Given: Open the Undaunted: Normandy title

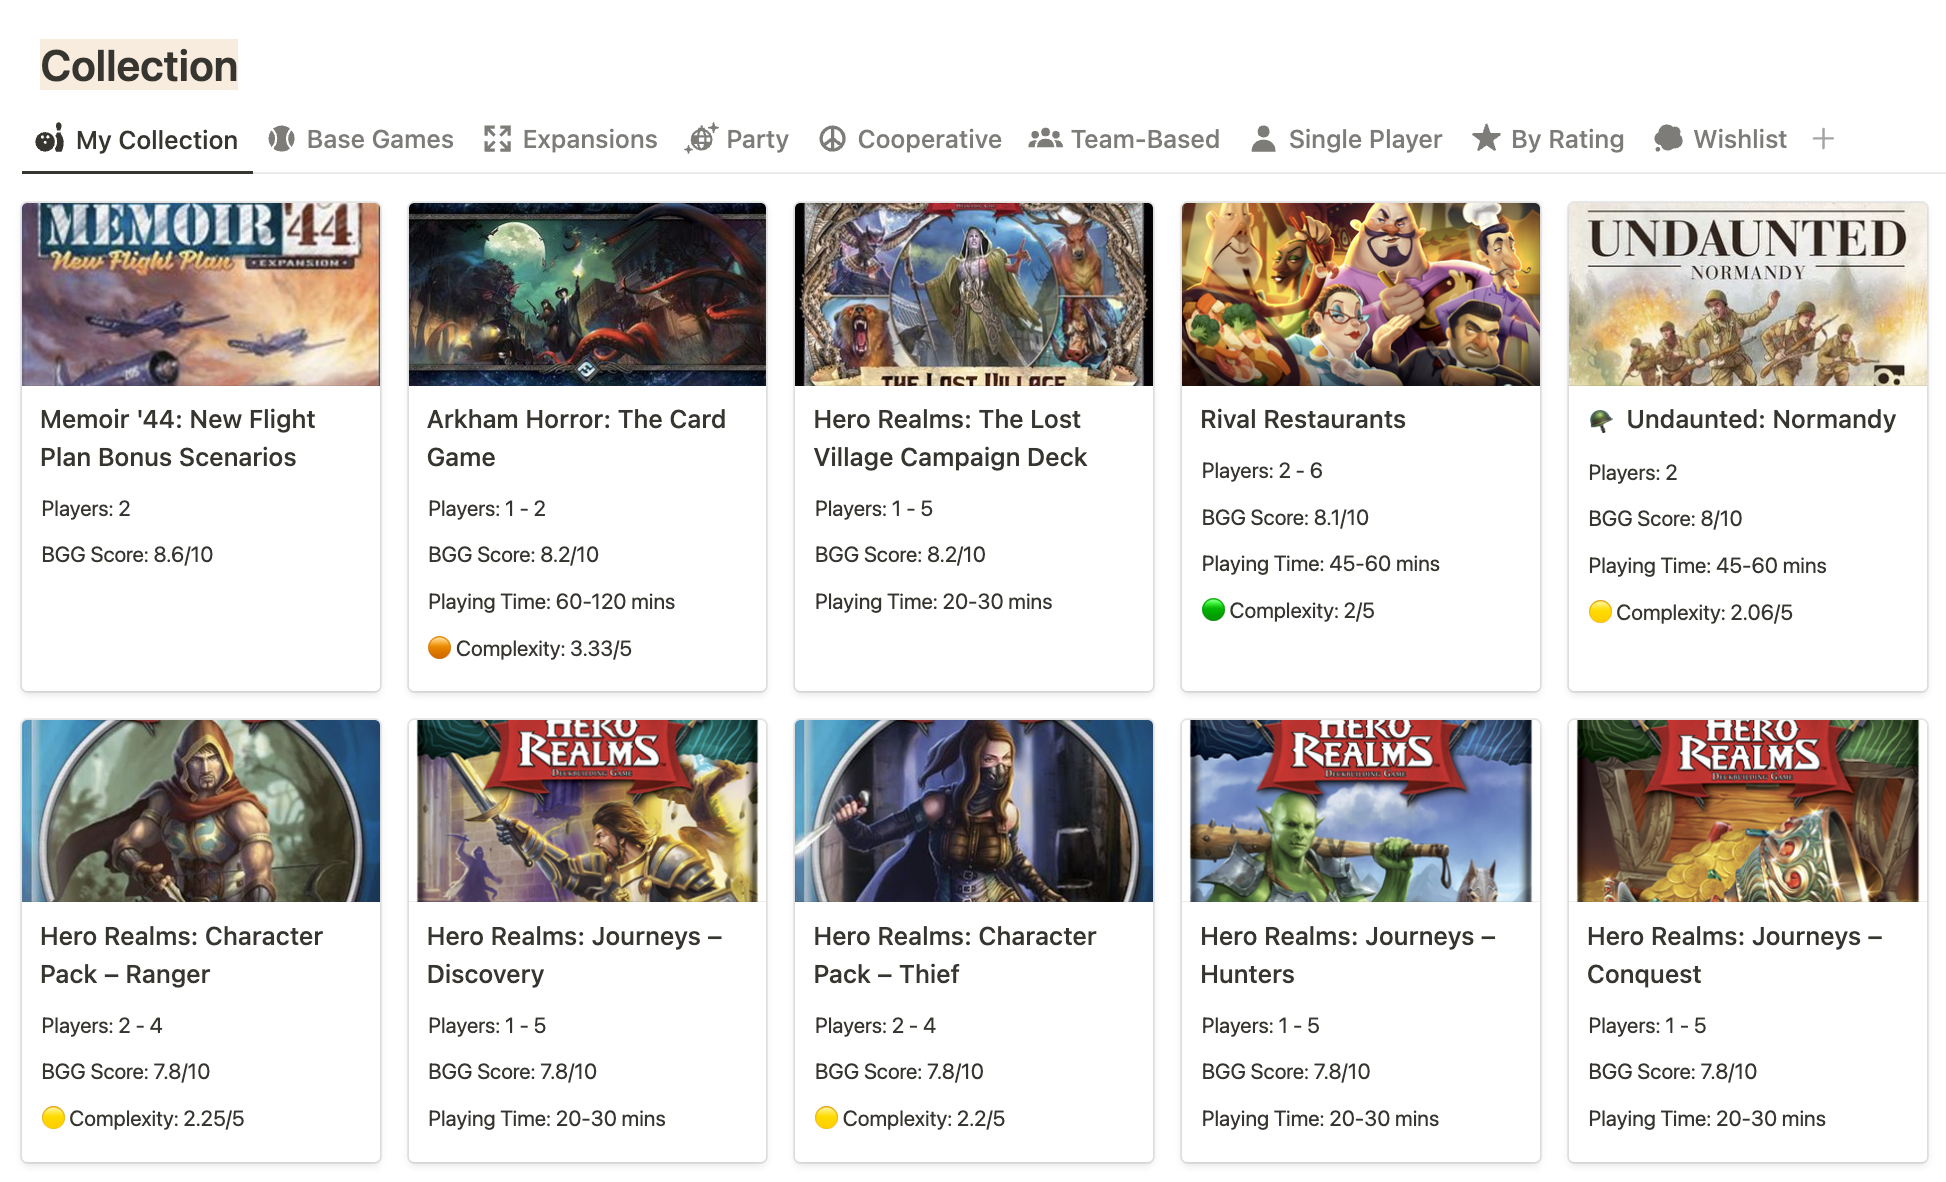Looking at the screenshot, I should (1761, 419).
